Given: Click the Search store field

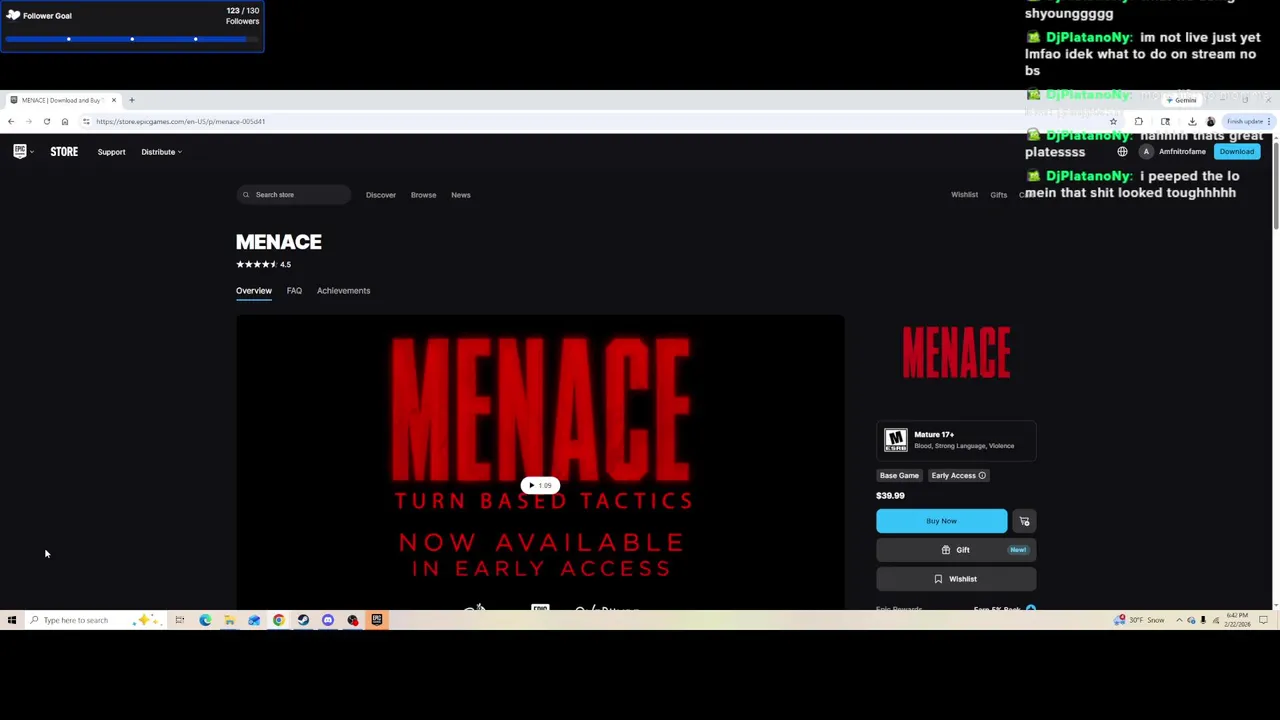Looking at the screenshot, I should tap(294, 195).
